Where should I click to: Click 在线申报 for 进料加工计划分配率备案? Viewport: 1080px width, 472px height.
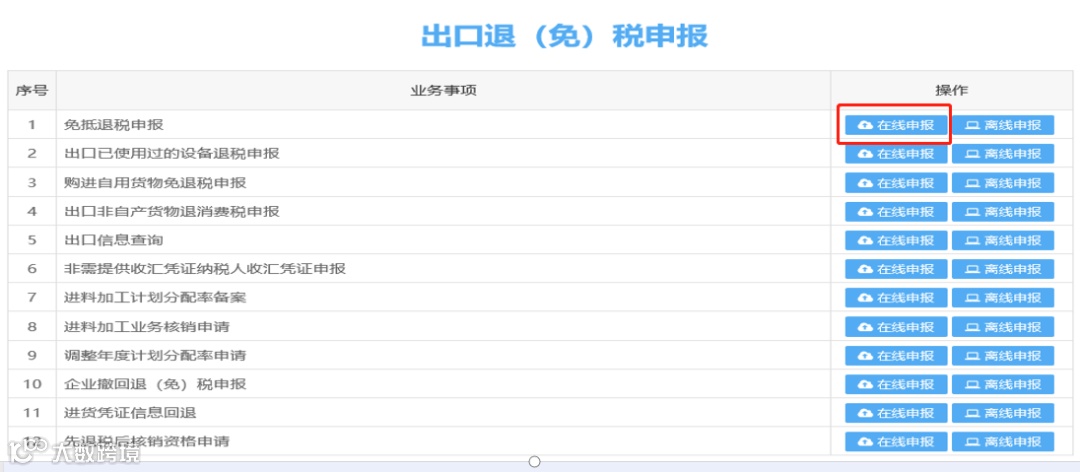tap(896, 298)
